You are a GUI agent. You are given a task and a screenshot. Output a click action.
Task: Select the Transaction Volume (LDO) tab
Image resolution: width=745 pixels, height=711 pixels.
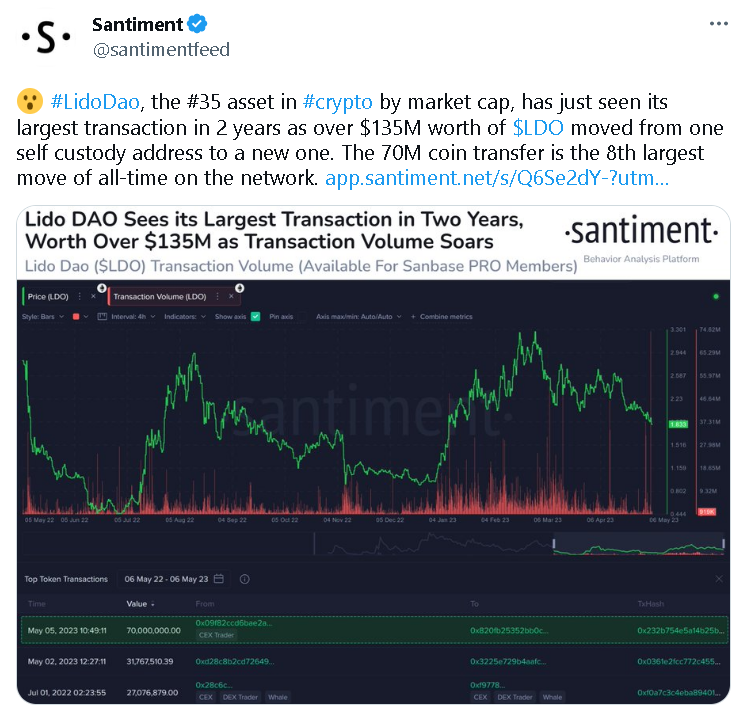[x=160, y=297]
